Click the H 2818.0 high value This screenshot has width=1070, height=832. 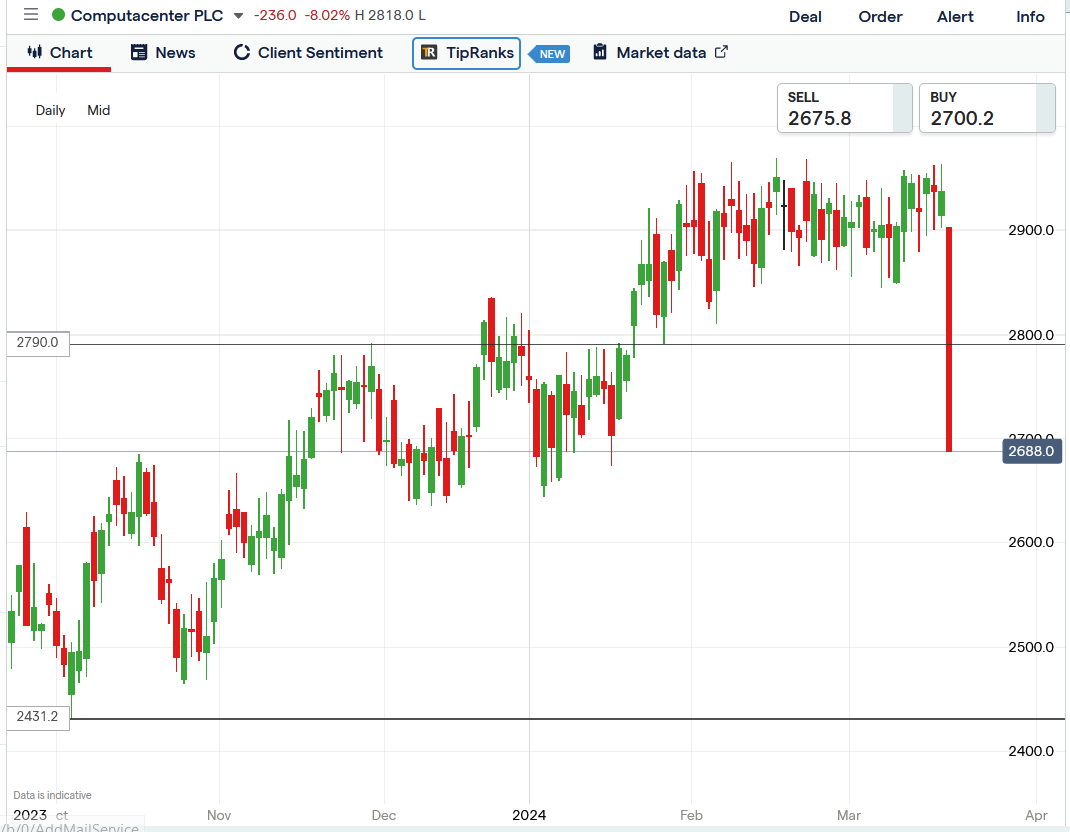point(385,16)
